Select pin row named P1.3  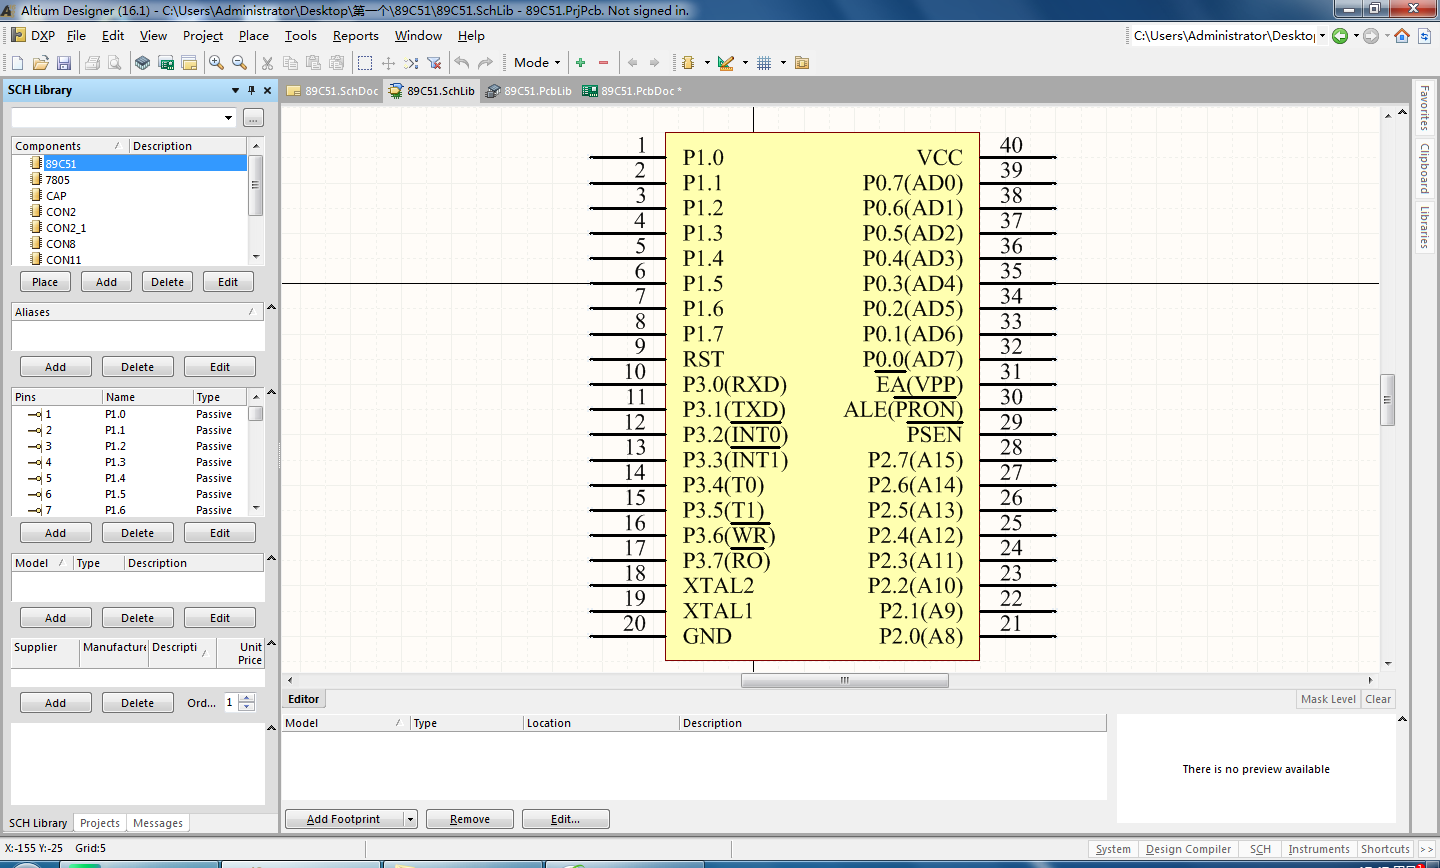(130, 462)
